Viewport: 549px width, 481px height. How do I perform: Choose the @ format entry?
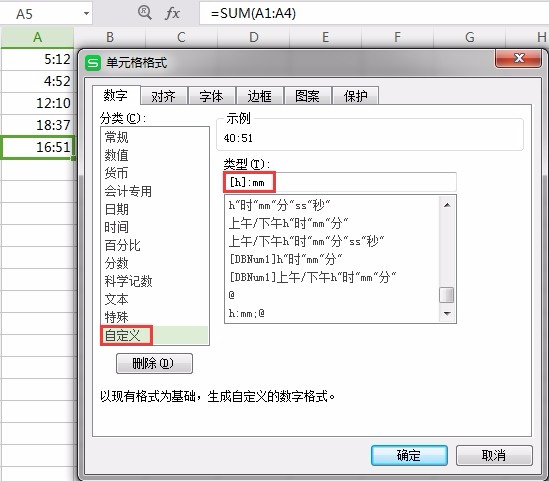tap(332, 295)
